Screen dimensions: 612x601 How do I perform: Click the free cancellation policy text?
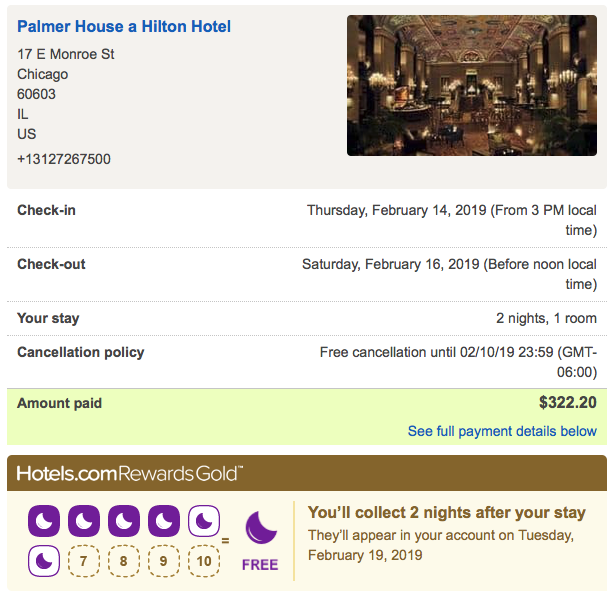click(x=458, y=362)
